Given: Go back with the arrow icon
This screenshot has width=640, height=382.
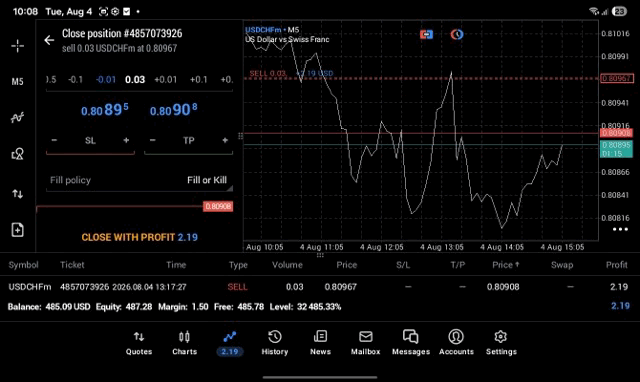Looking at the screenshot, I should pos(49,40).
